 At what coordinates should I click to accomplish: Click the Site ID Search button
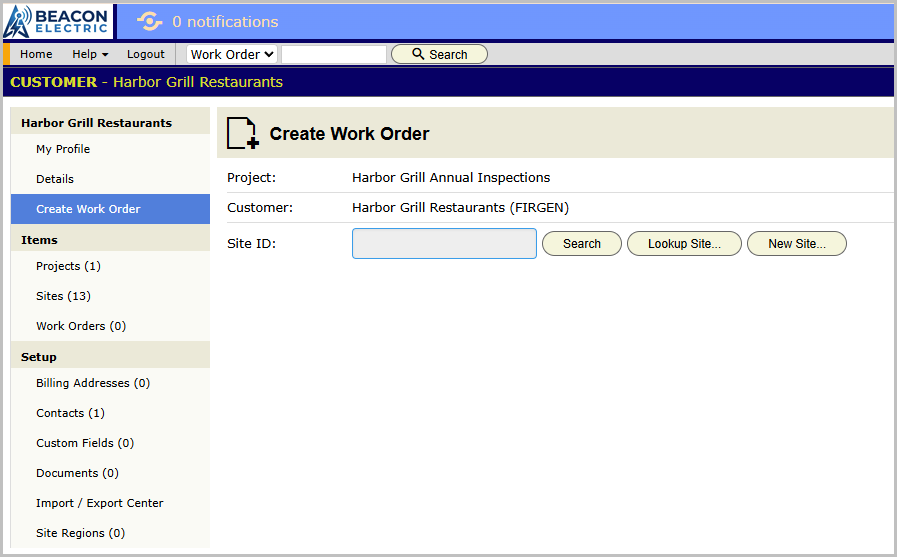(x=582, y=244)
